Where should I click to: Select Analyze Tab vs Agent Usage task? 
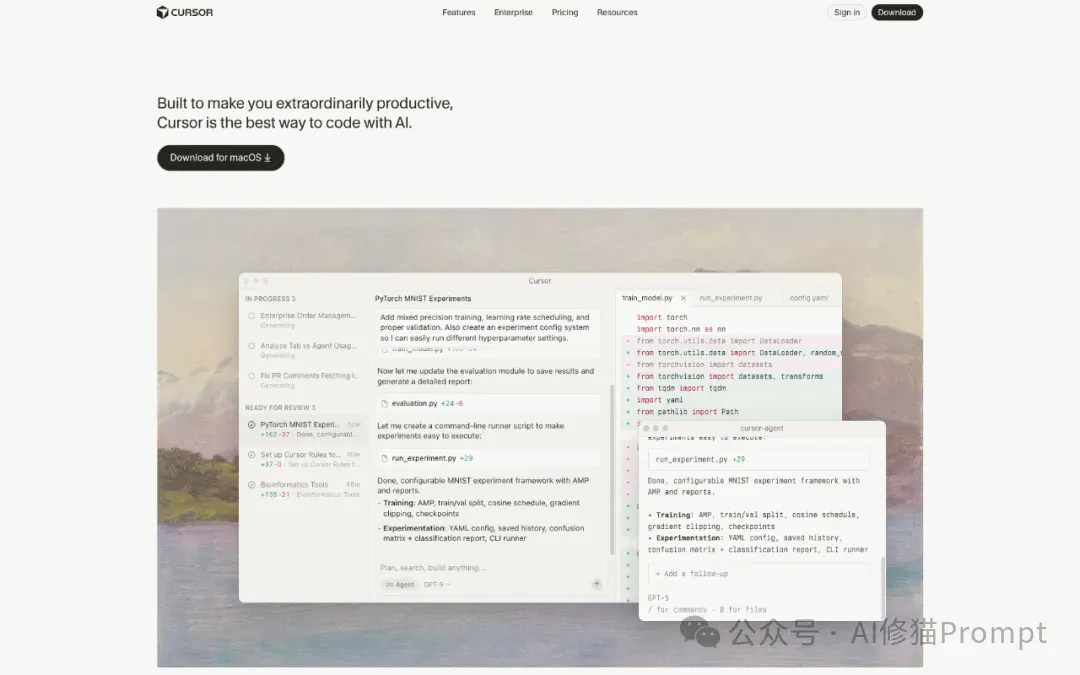coord(303,350)
